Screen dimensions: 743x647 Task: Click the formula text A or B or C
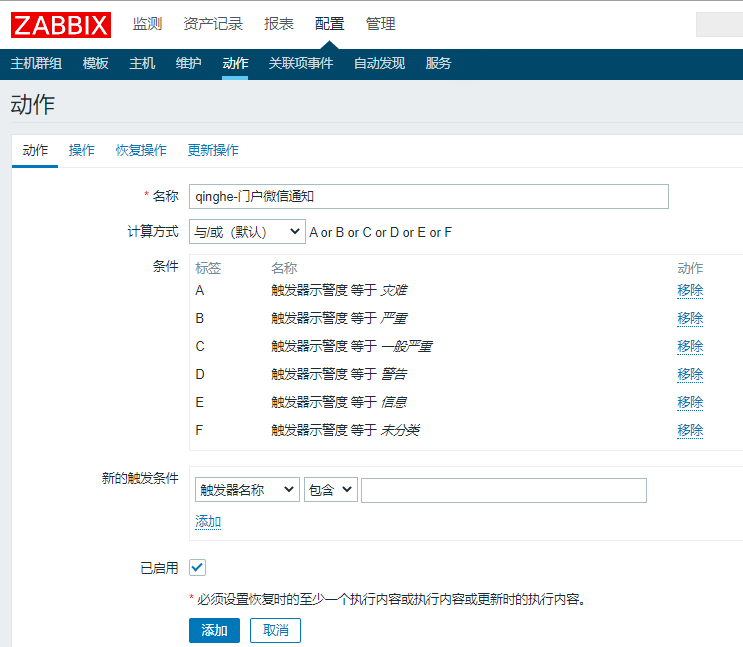(x=381, y=232)
